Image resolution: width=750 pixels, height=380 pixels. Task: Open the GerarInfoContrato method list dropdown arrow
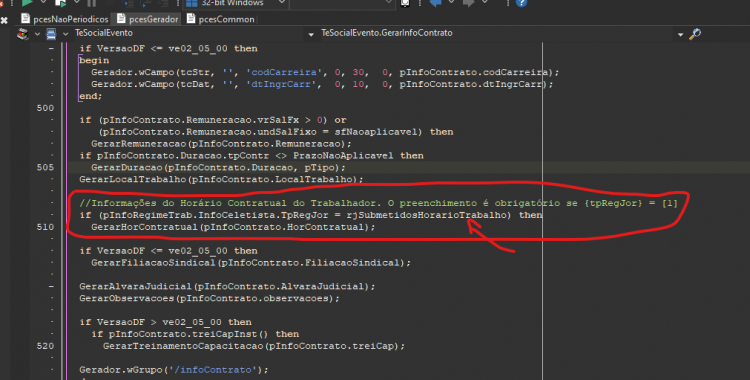tap(680, 34)
